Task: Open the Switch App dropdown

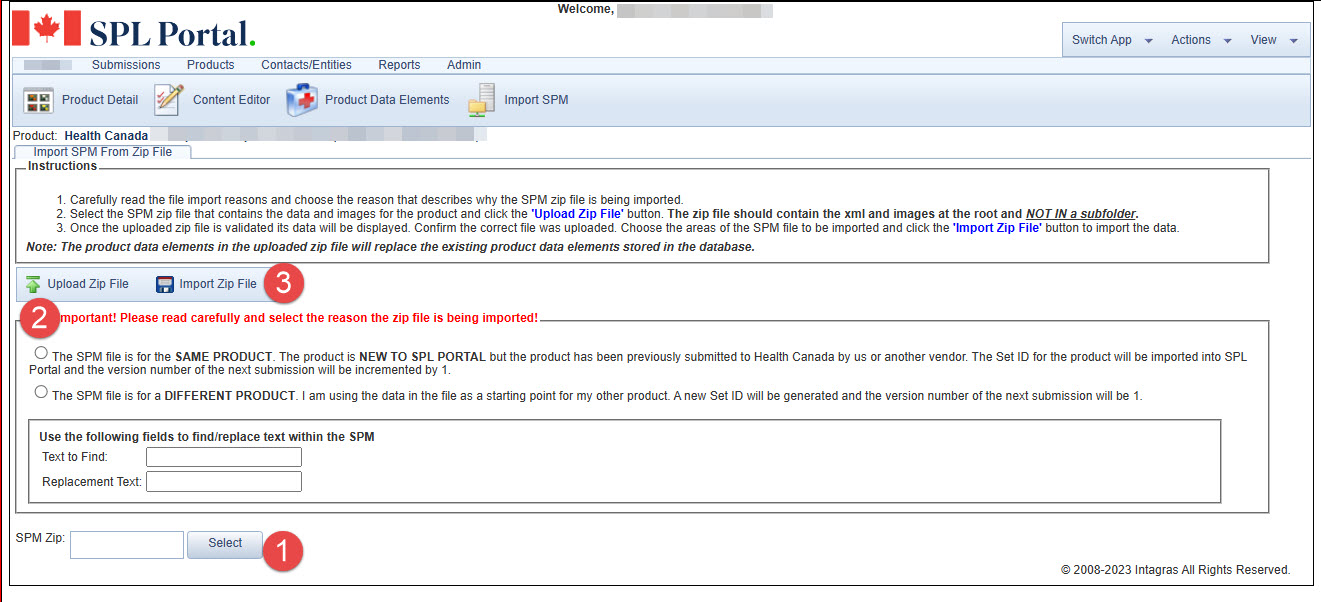Action: (x=1112, y=40)
